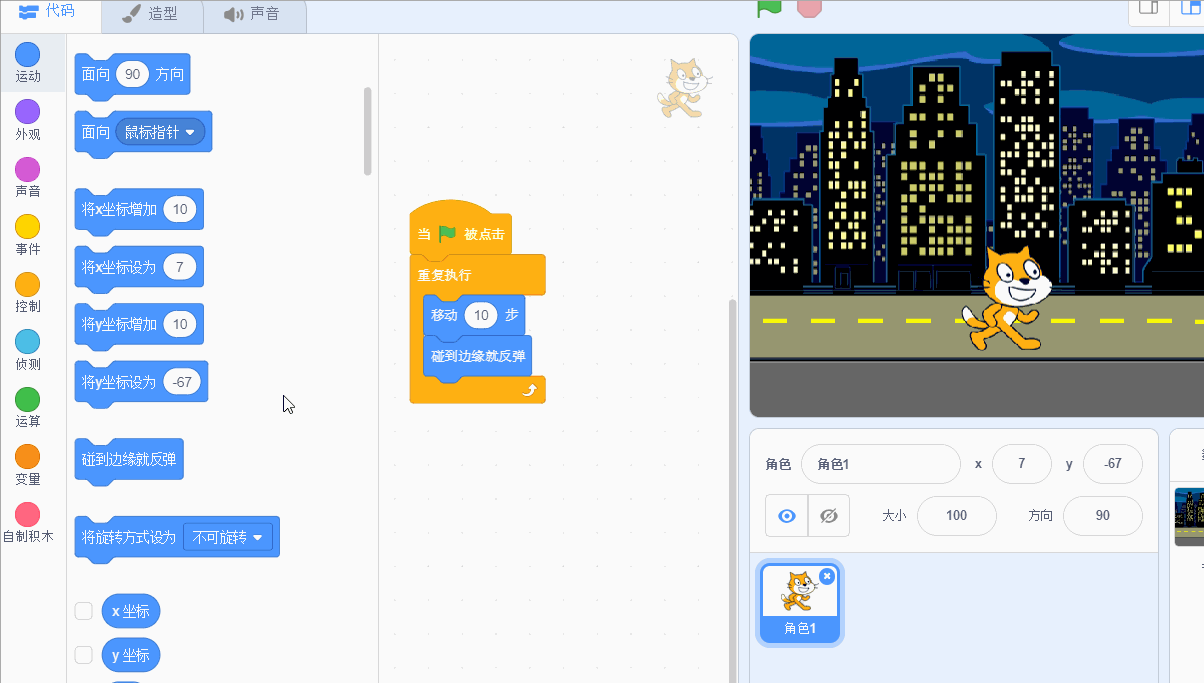Viewport: 1204px width, 683px height.
Task: Select the 角色1 sprite thumbnail
Action: tap(799, 603)
